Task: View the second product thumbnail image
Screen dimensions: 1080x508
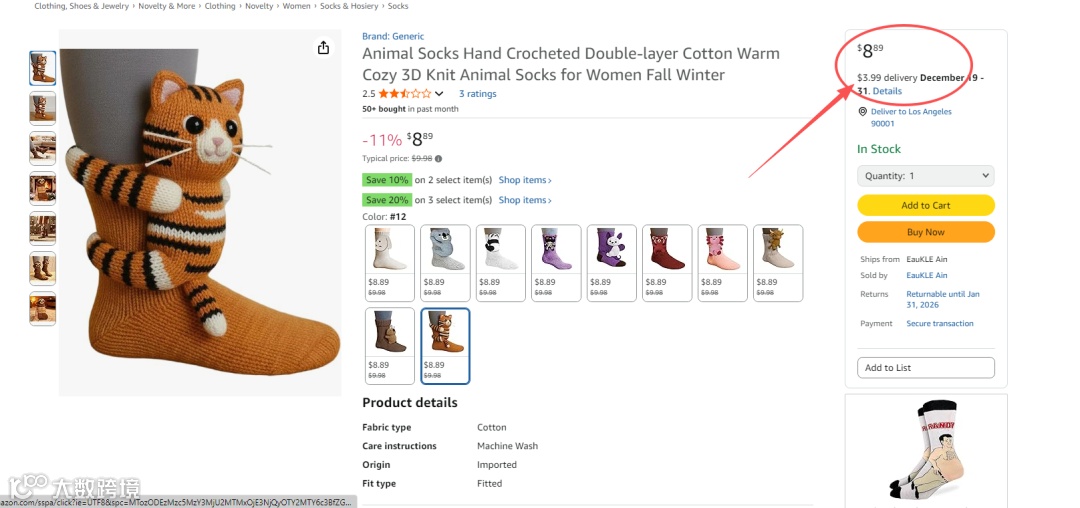Action: pos(43,107)
